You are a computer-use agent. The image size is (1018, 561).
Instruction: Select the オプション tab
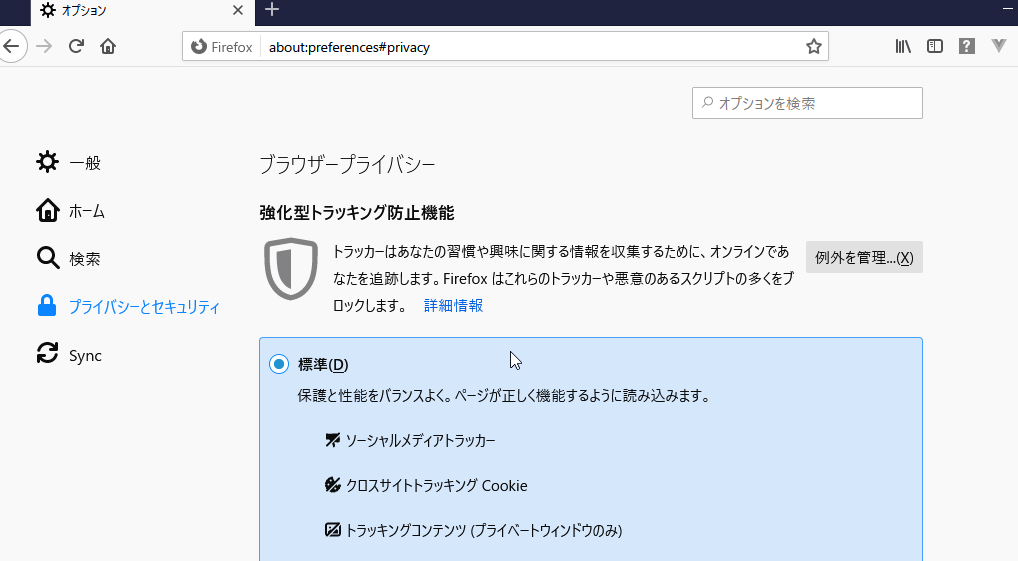coord(142,12)
